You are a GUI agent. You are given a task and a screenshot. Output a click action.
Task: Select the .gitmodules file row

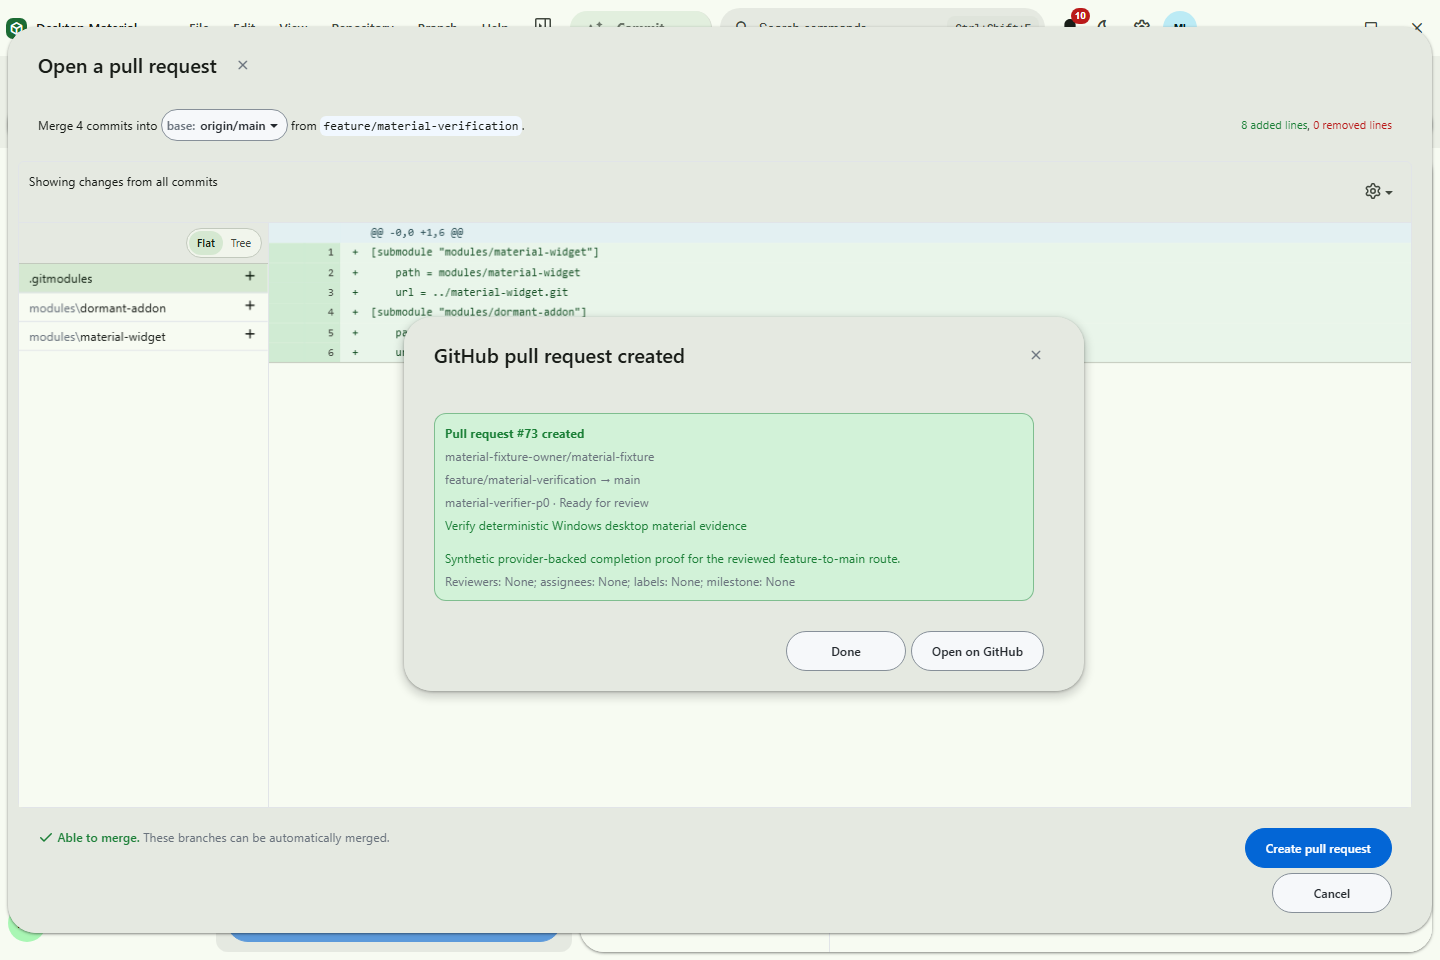pos(143,278)
